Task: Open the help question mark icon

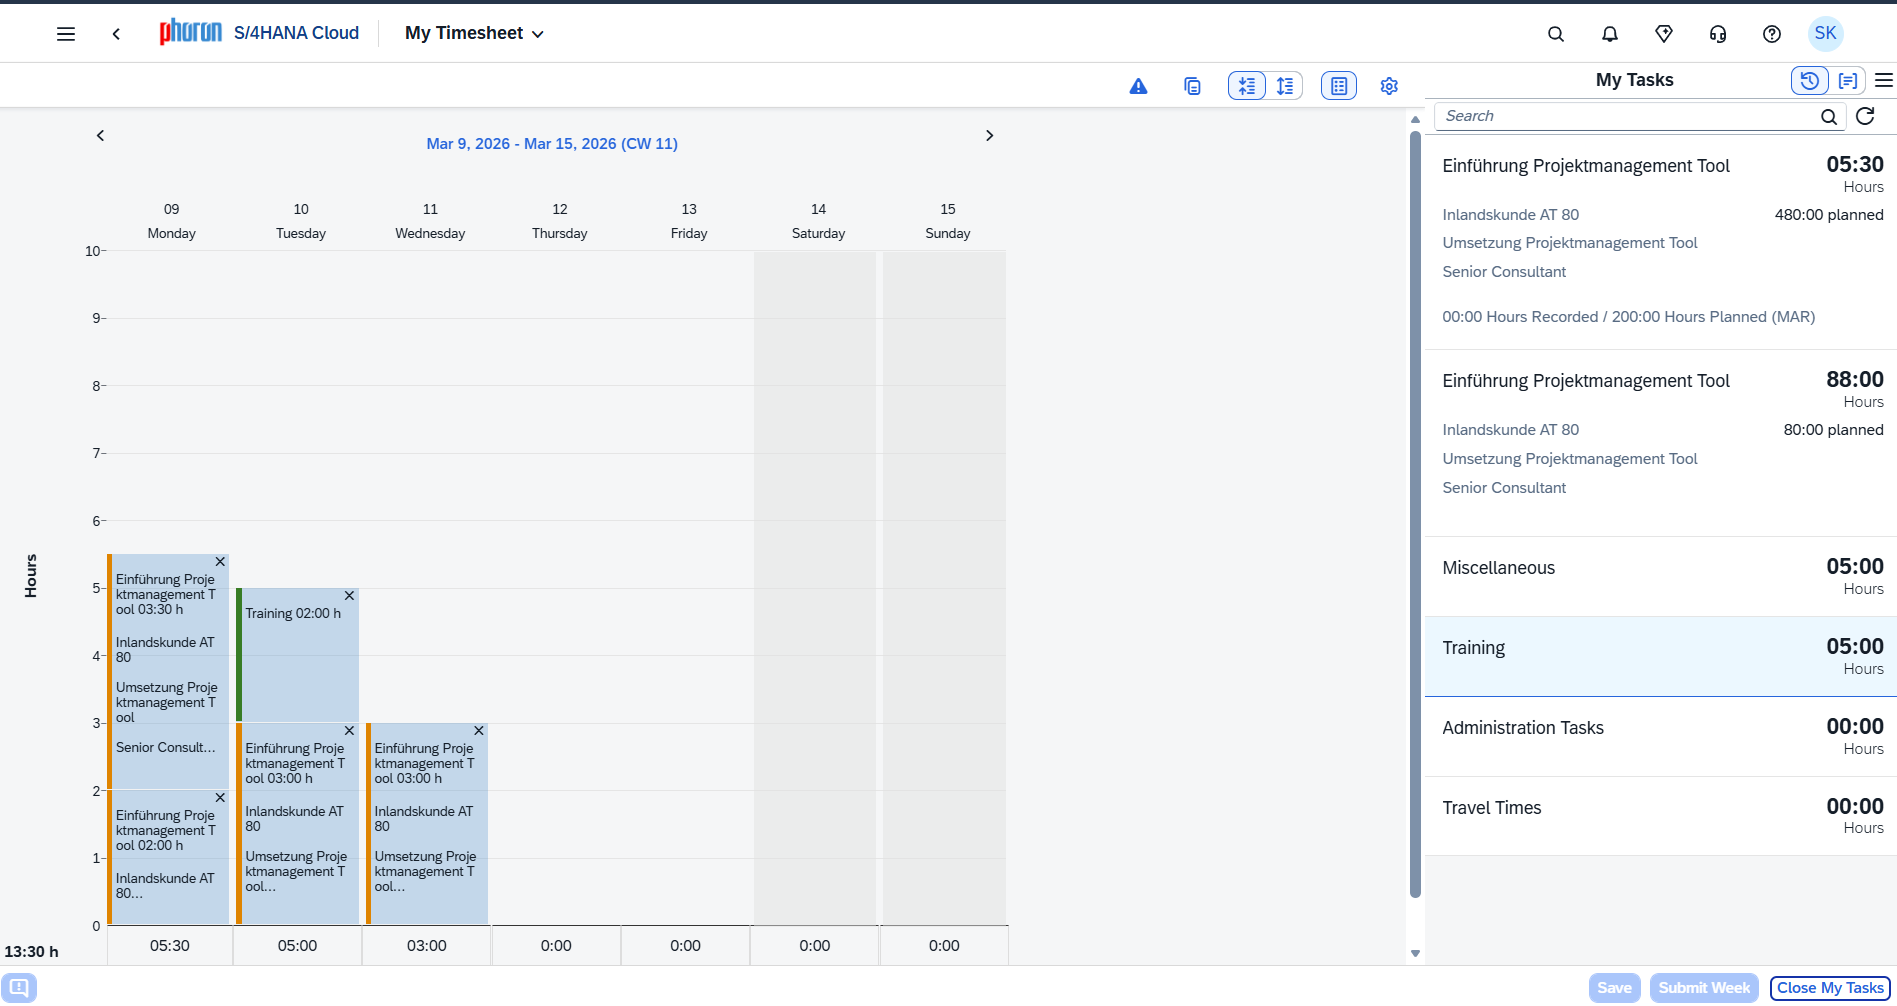Action: click(x=1772, y=34)
